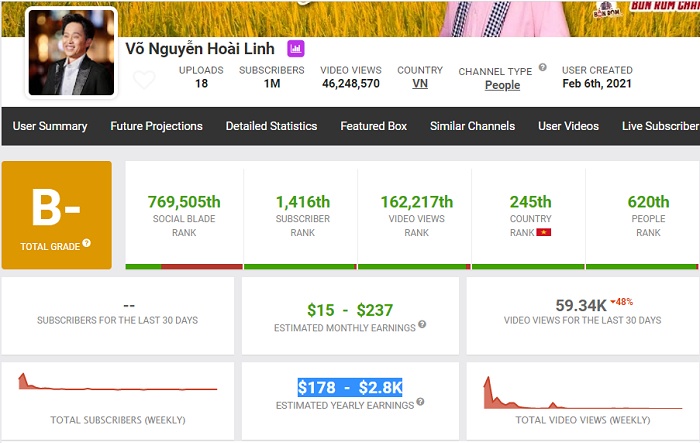The image size is (700, 443).
Task: Click help icon beside Total Grade
Action: (x=87, y=243)
